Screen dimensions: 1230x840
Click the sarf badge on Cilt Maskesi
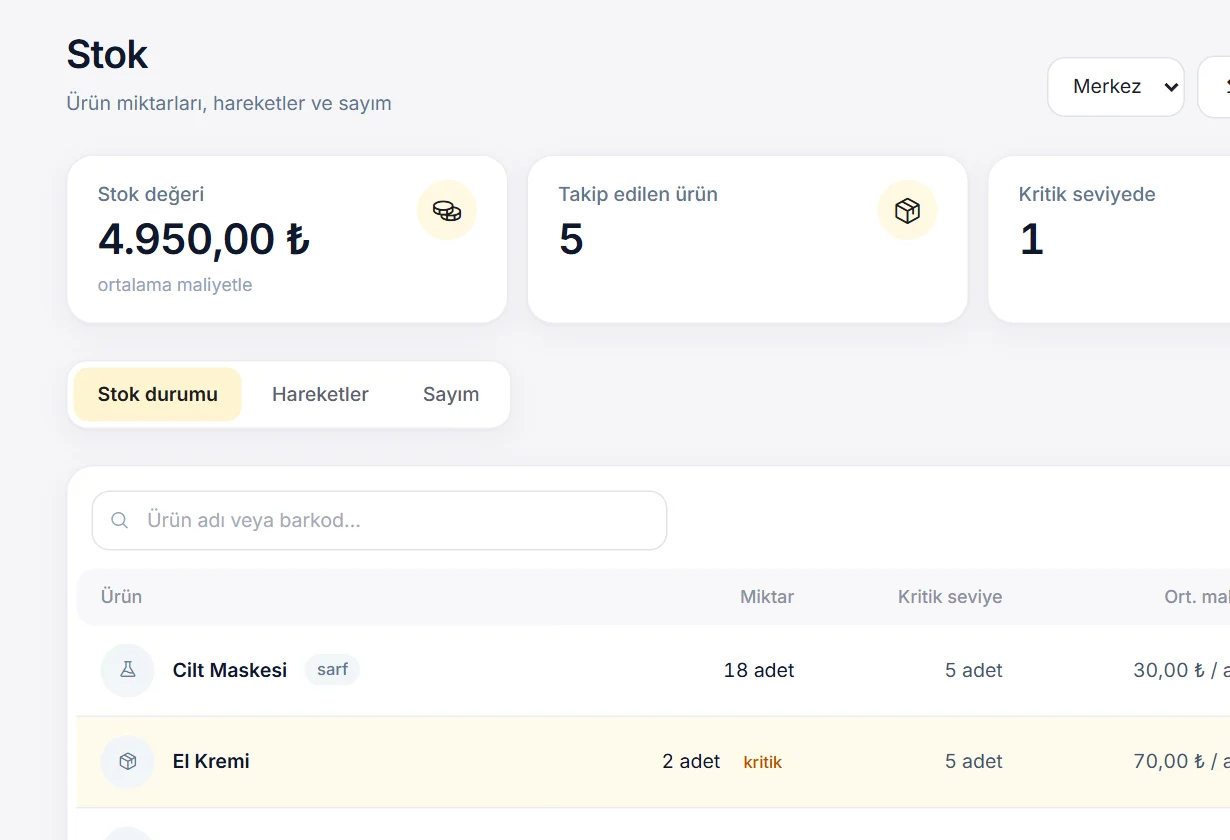tap(332, 669)
